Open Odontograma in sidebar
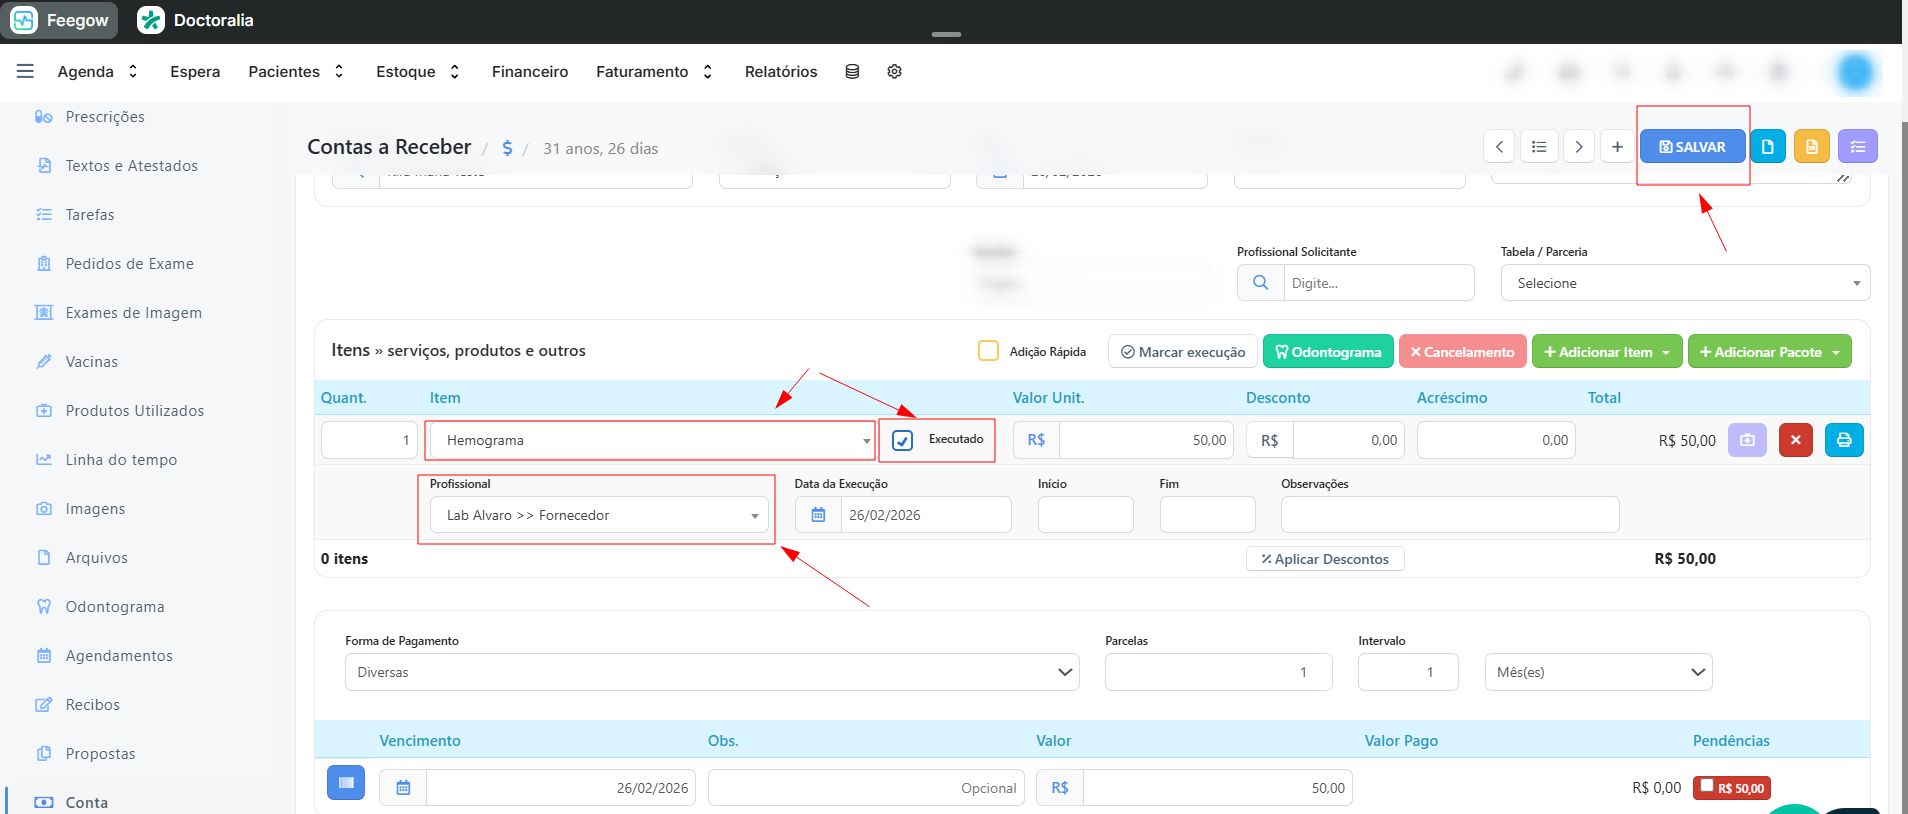This screenshot has width=1908, height=814. pos(115,607)
